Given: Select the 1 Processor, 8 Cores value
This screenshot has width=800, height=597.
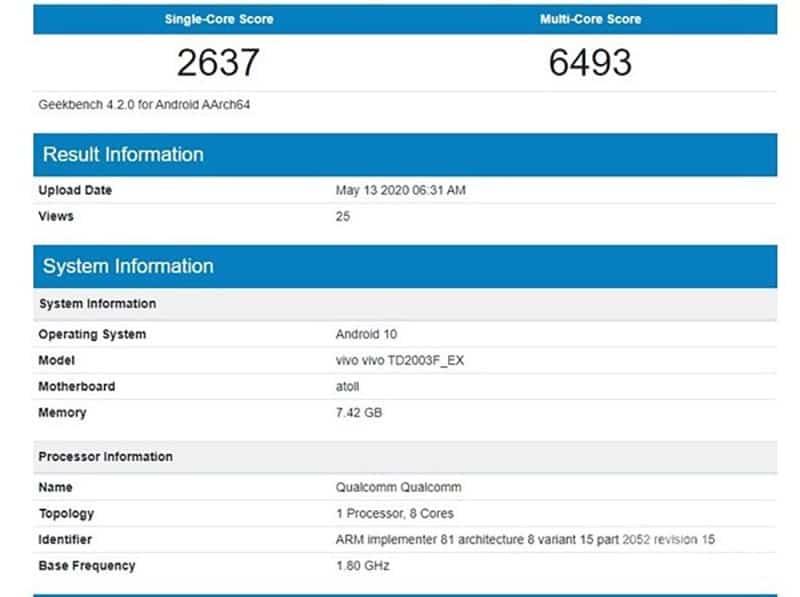Looking at the screenshot, I should (x=395, y=513).
